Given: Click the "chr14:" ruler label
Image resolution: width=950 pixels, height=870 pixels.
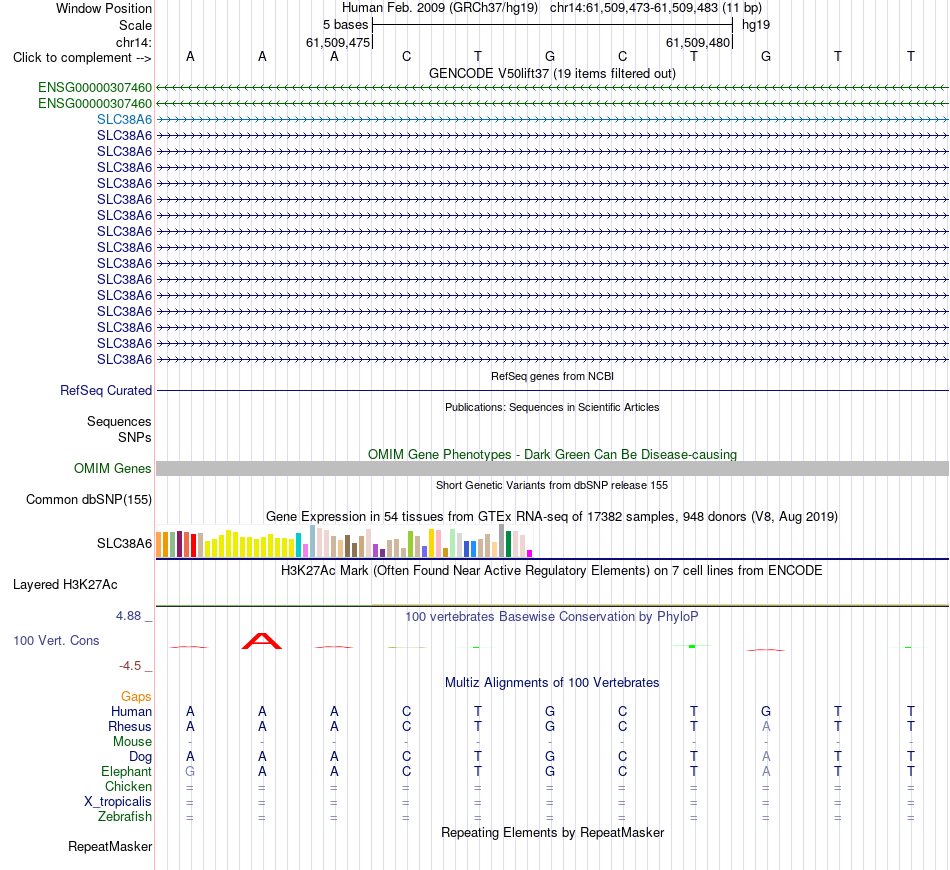Looking at the screenshot, I should pos(134,42).
